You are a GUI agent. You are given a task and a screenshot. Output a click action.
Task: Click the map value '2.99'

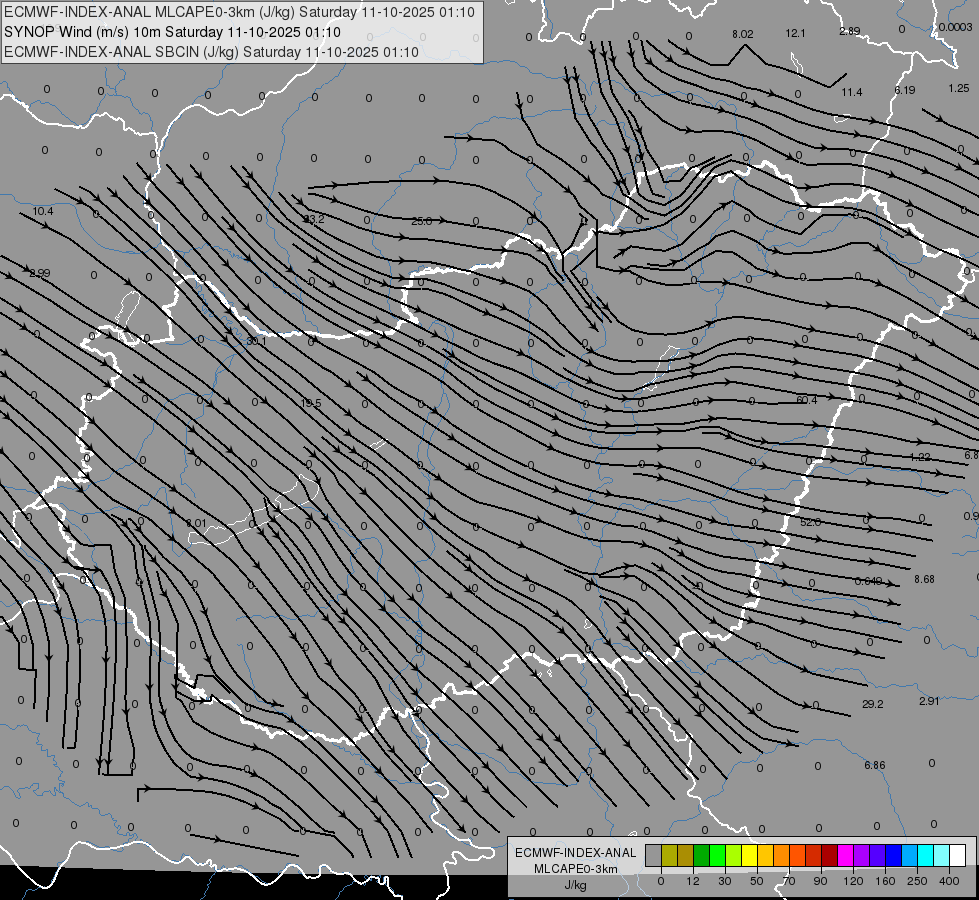[39, 273]
